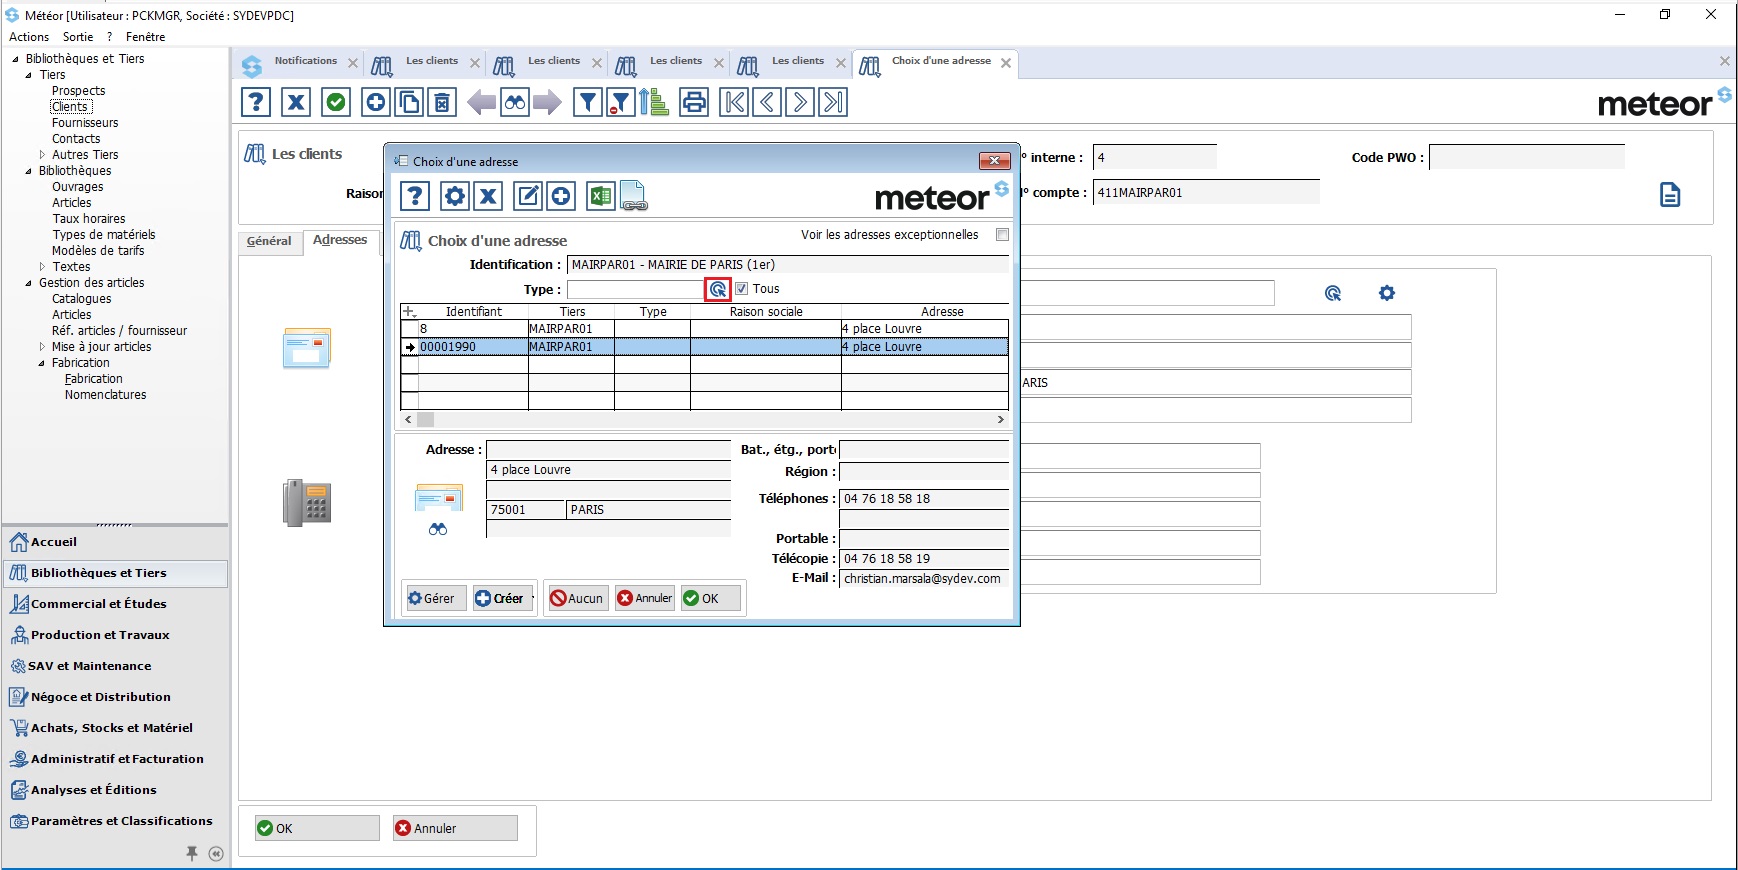
Task: Click the Type input field
Action: pyautogui.click(x=636, y=290)
